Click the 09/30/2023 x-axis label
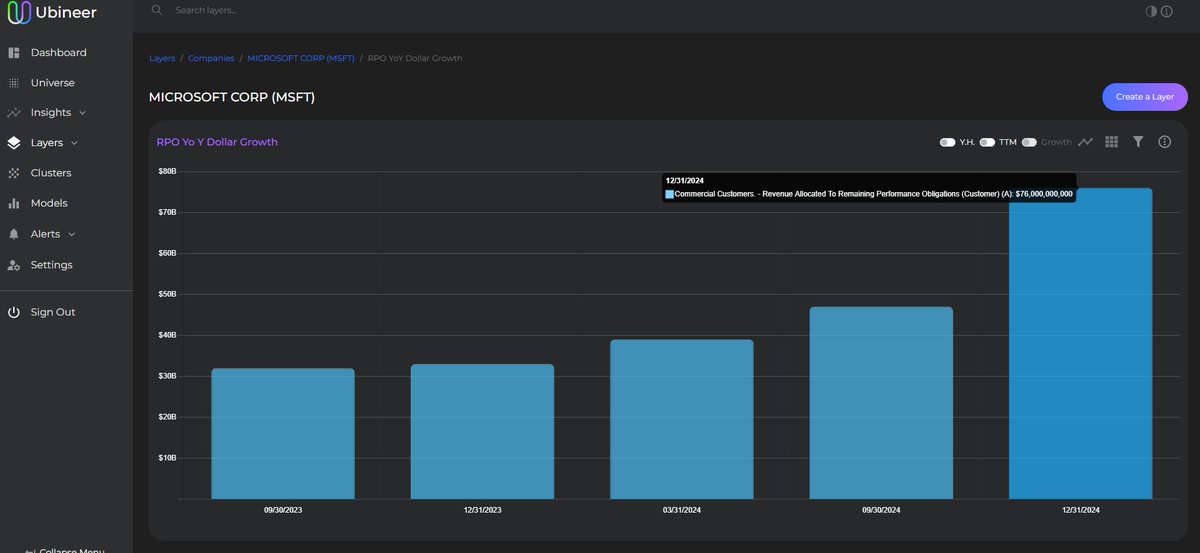 [x=283, y=510]
